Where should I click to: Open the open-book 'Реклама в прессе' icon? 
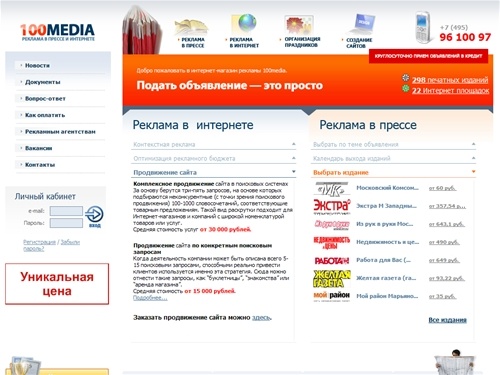tap(191, 26)
